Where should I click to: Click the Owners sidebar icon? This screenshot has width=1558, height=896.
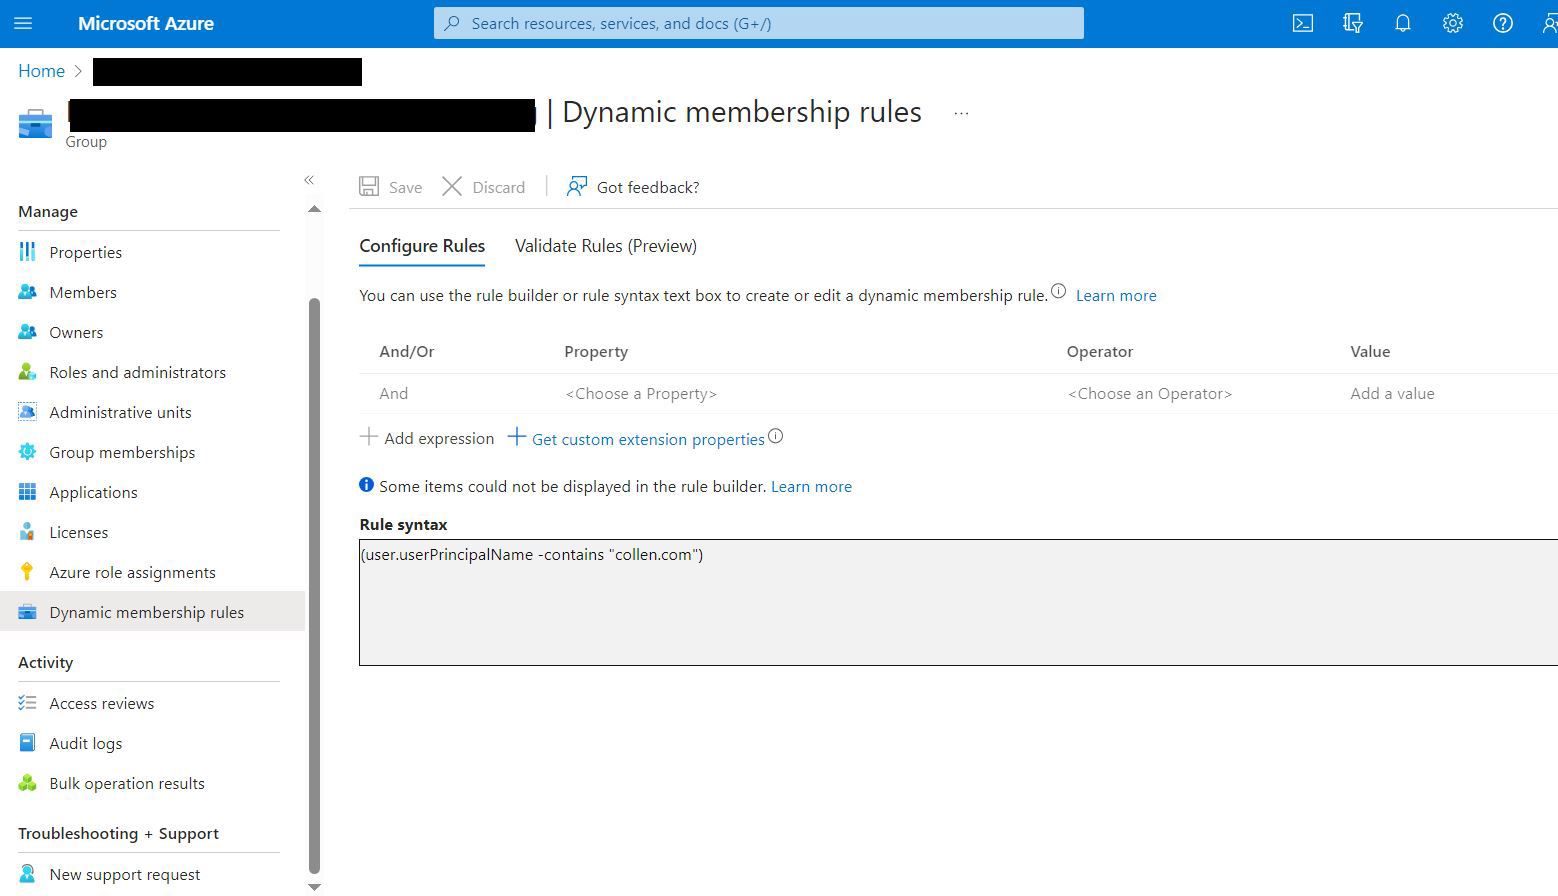click(27, 332)
